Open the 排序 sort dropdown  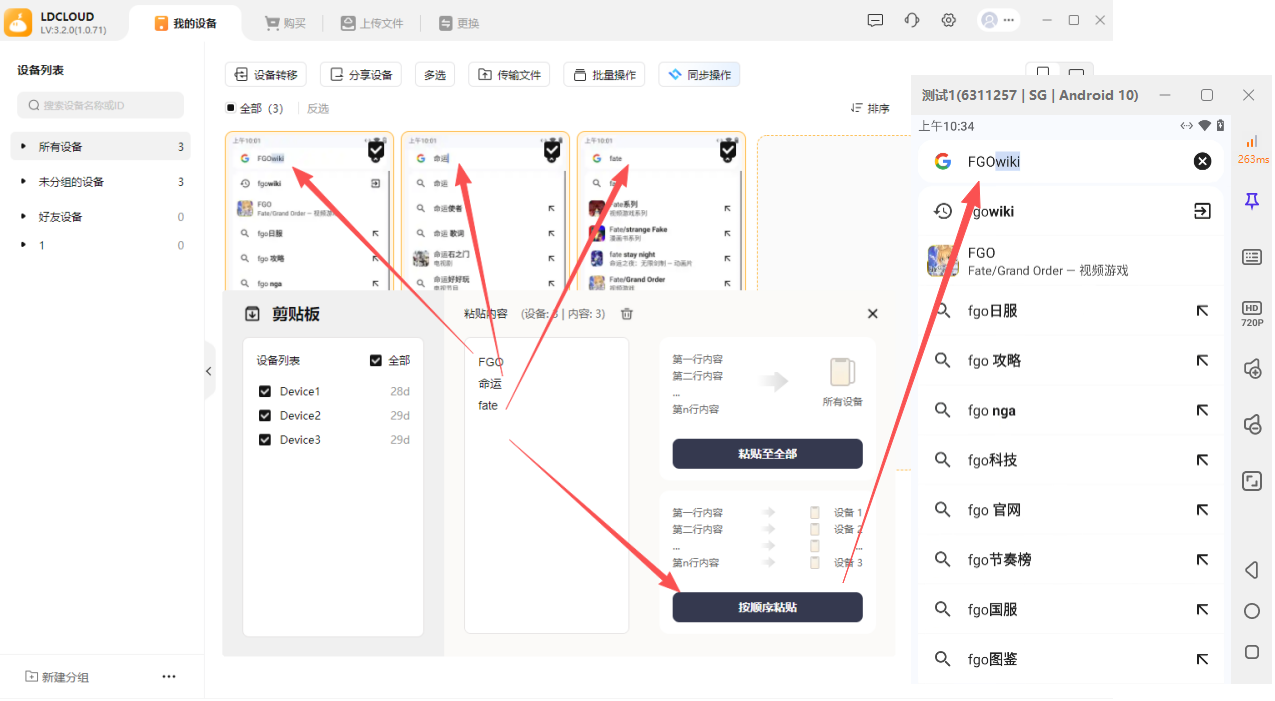(x=870, y=108)
